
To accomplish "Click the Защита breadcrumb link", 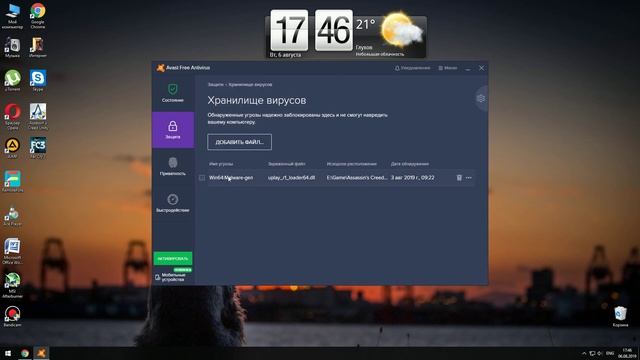I will point(216,84).
